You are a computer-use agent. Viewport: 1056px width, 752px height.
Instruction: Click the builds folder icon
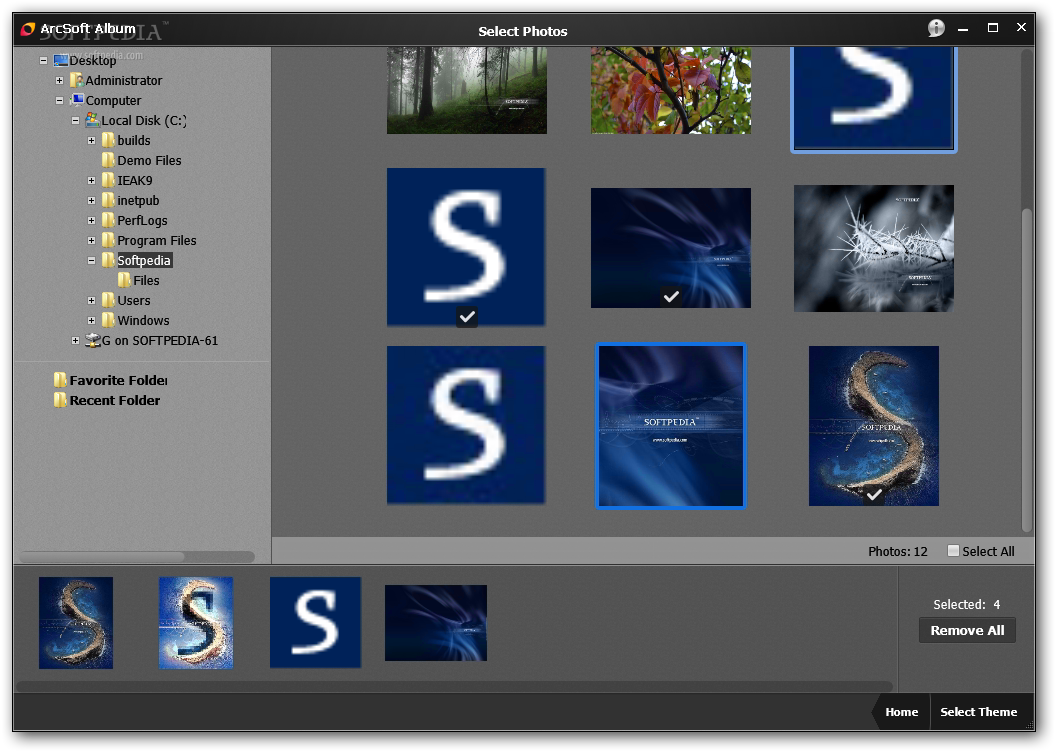(108, 141)
